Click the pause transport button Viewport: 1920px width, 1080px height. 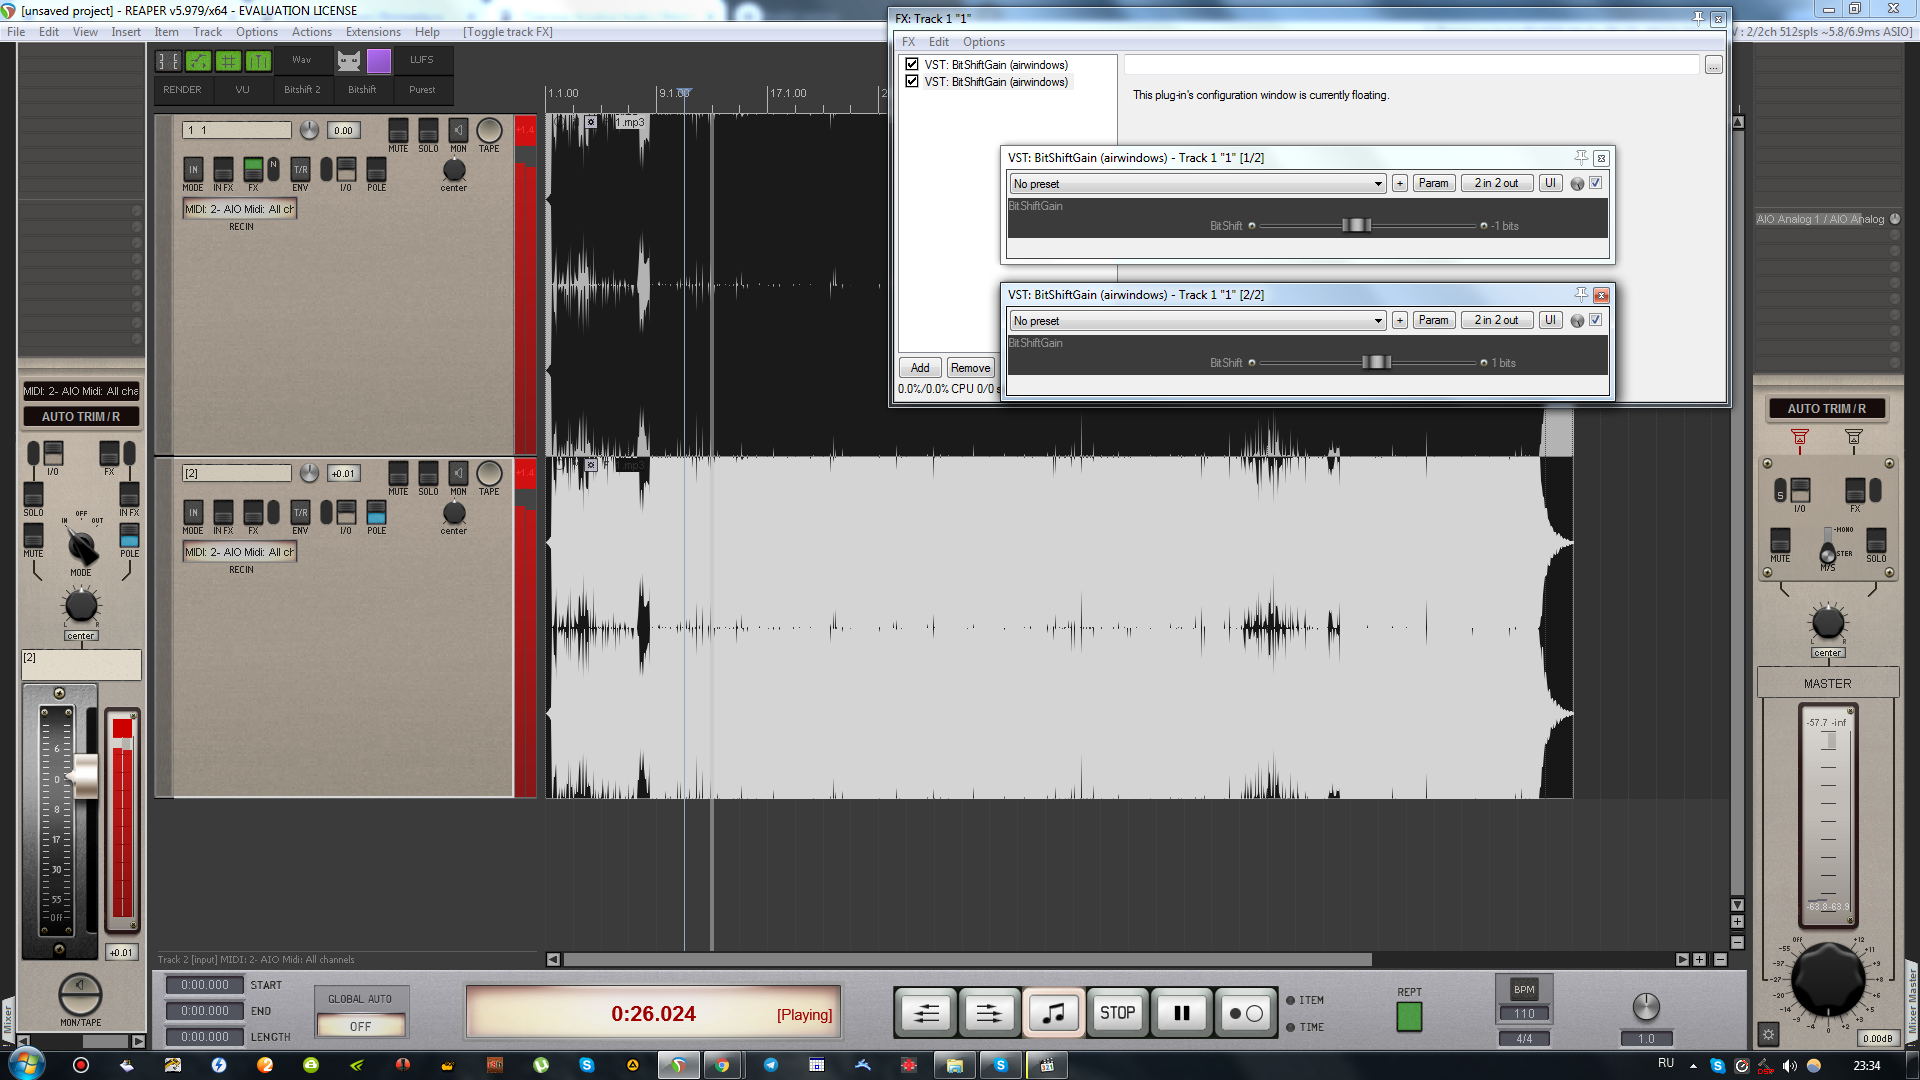point(1181,1013)
